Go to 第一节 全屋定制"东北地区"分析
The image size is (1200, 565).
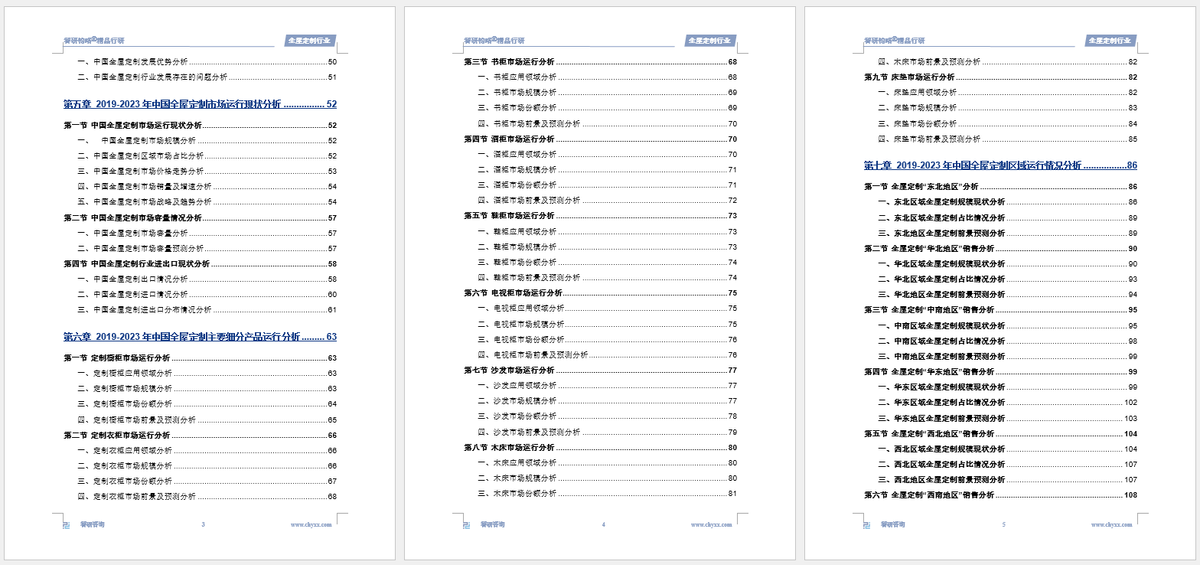point(1000,187)
